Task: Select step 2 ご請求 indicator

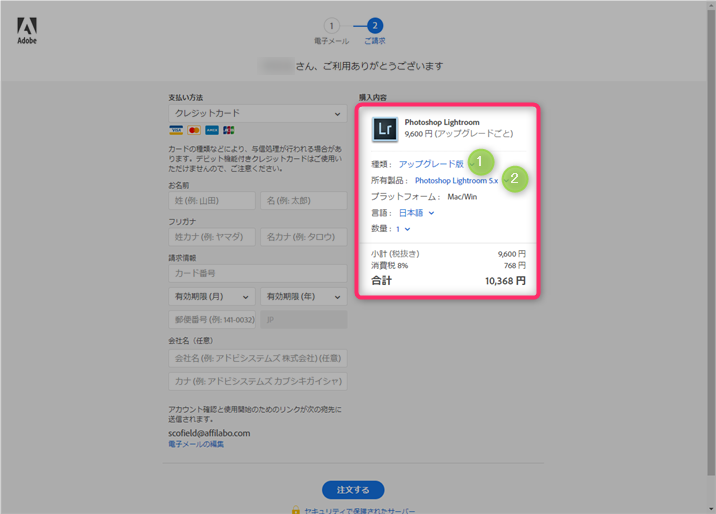Action: (375, 31)
